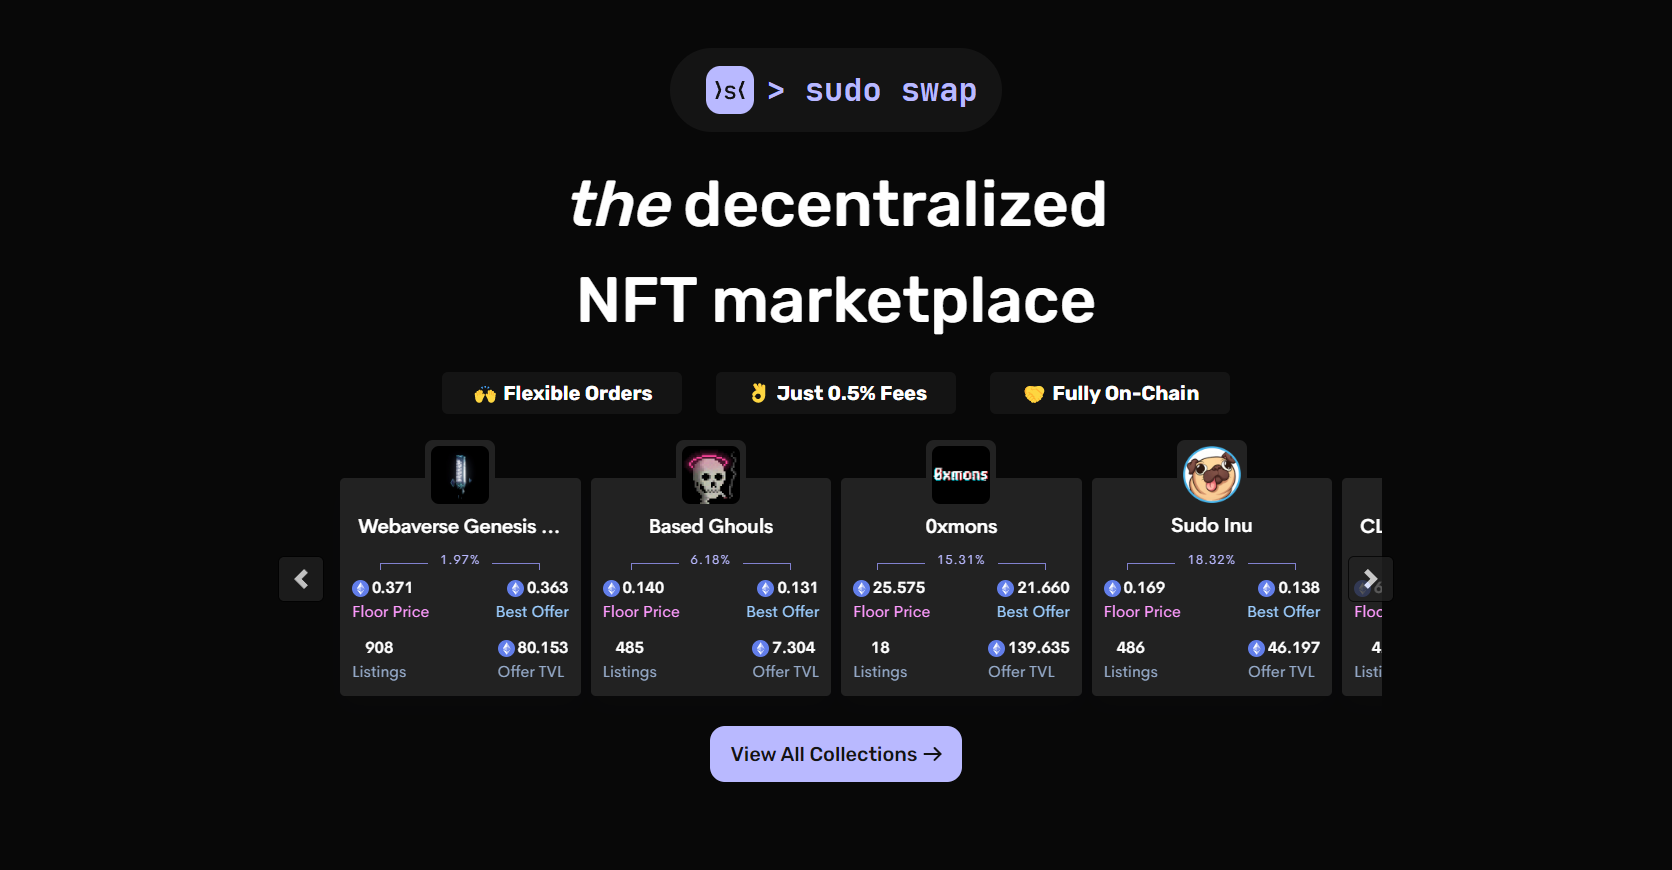Select the 0xmons collection logo
This screenshot has width=1672, height=870.
pyautogui.click(x=961, y=474)
